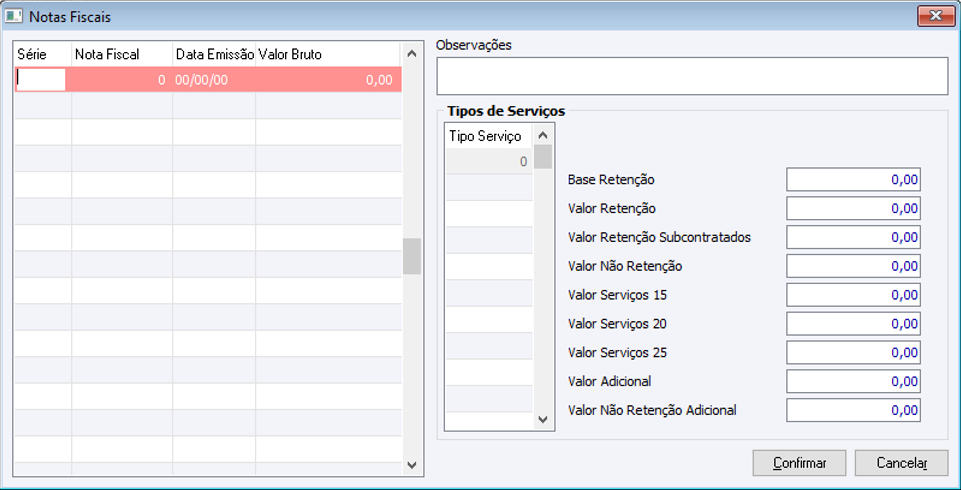The width and height of the screenshot is (961, 490).
Task: Click the Valor Serviços 15 field
Action: [852, 295]
